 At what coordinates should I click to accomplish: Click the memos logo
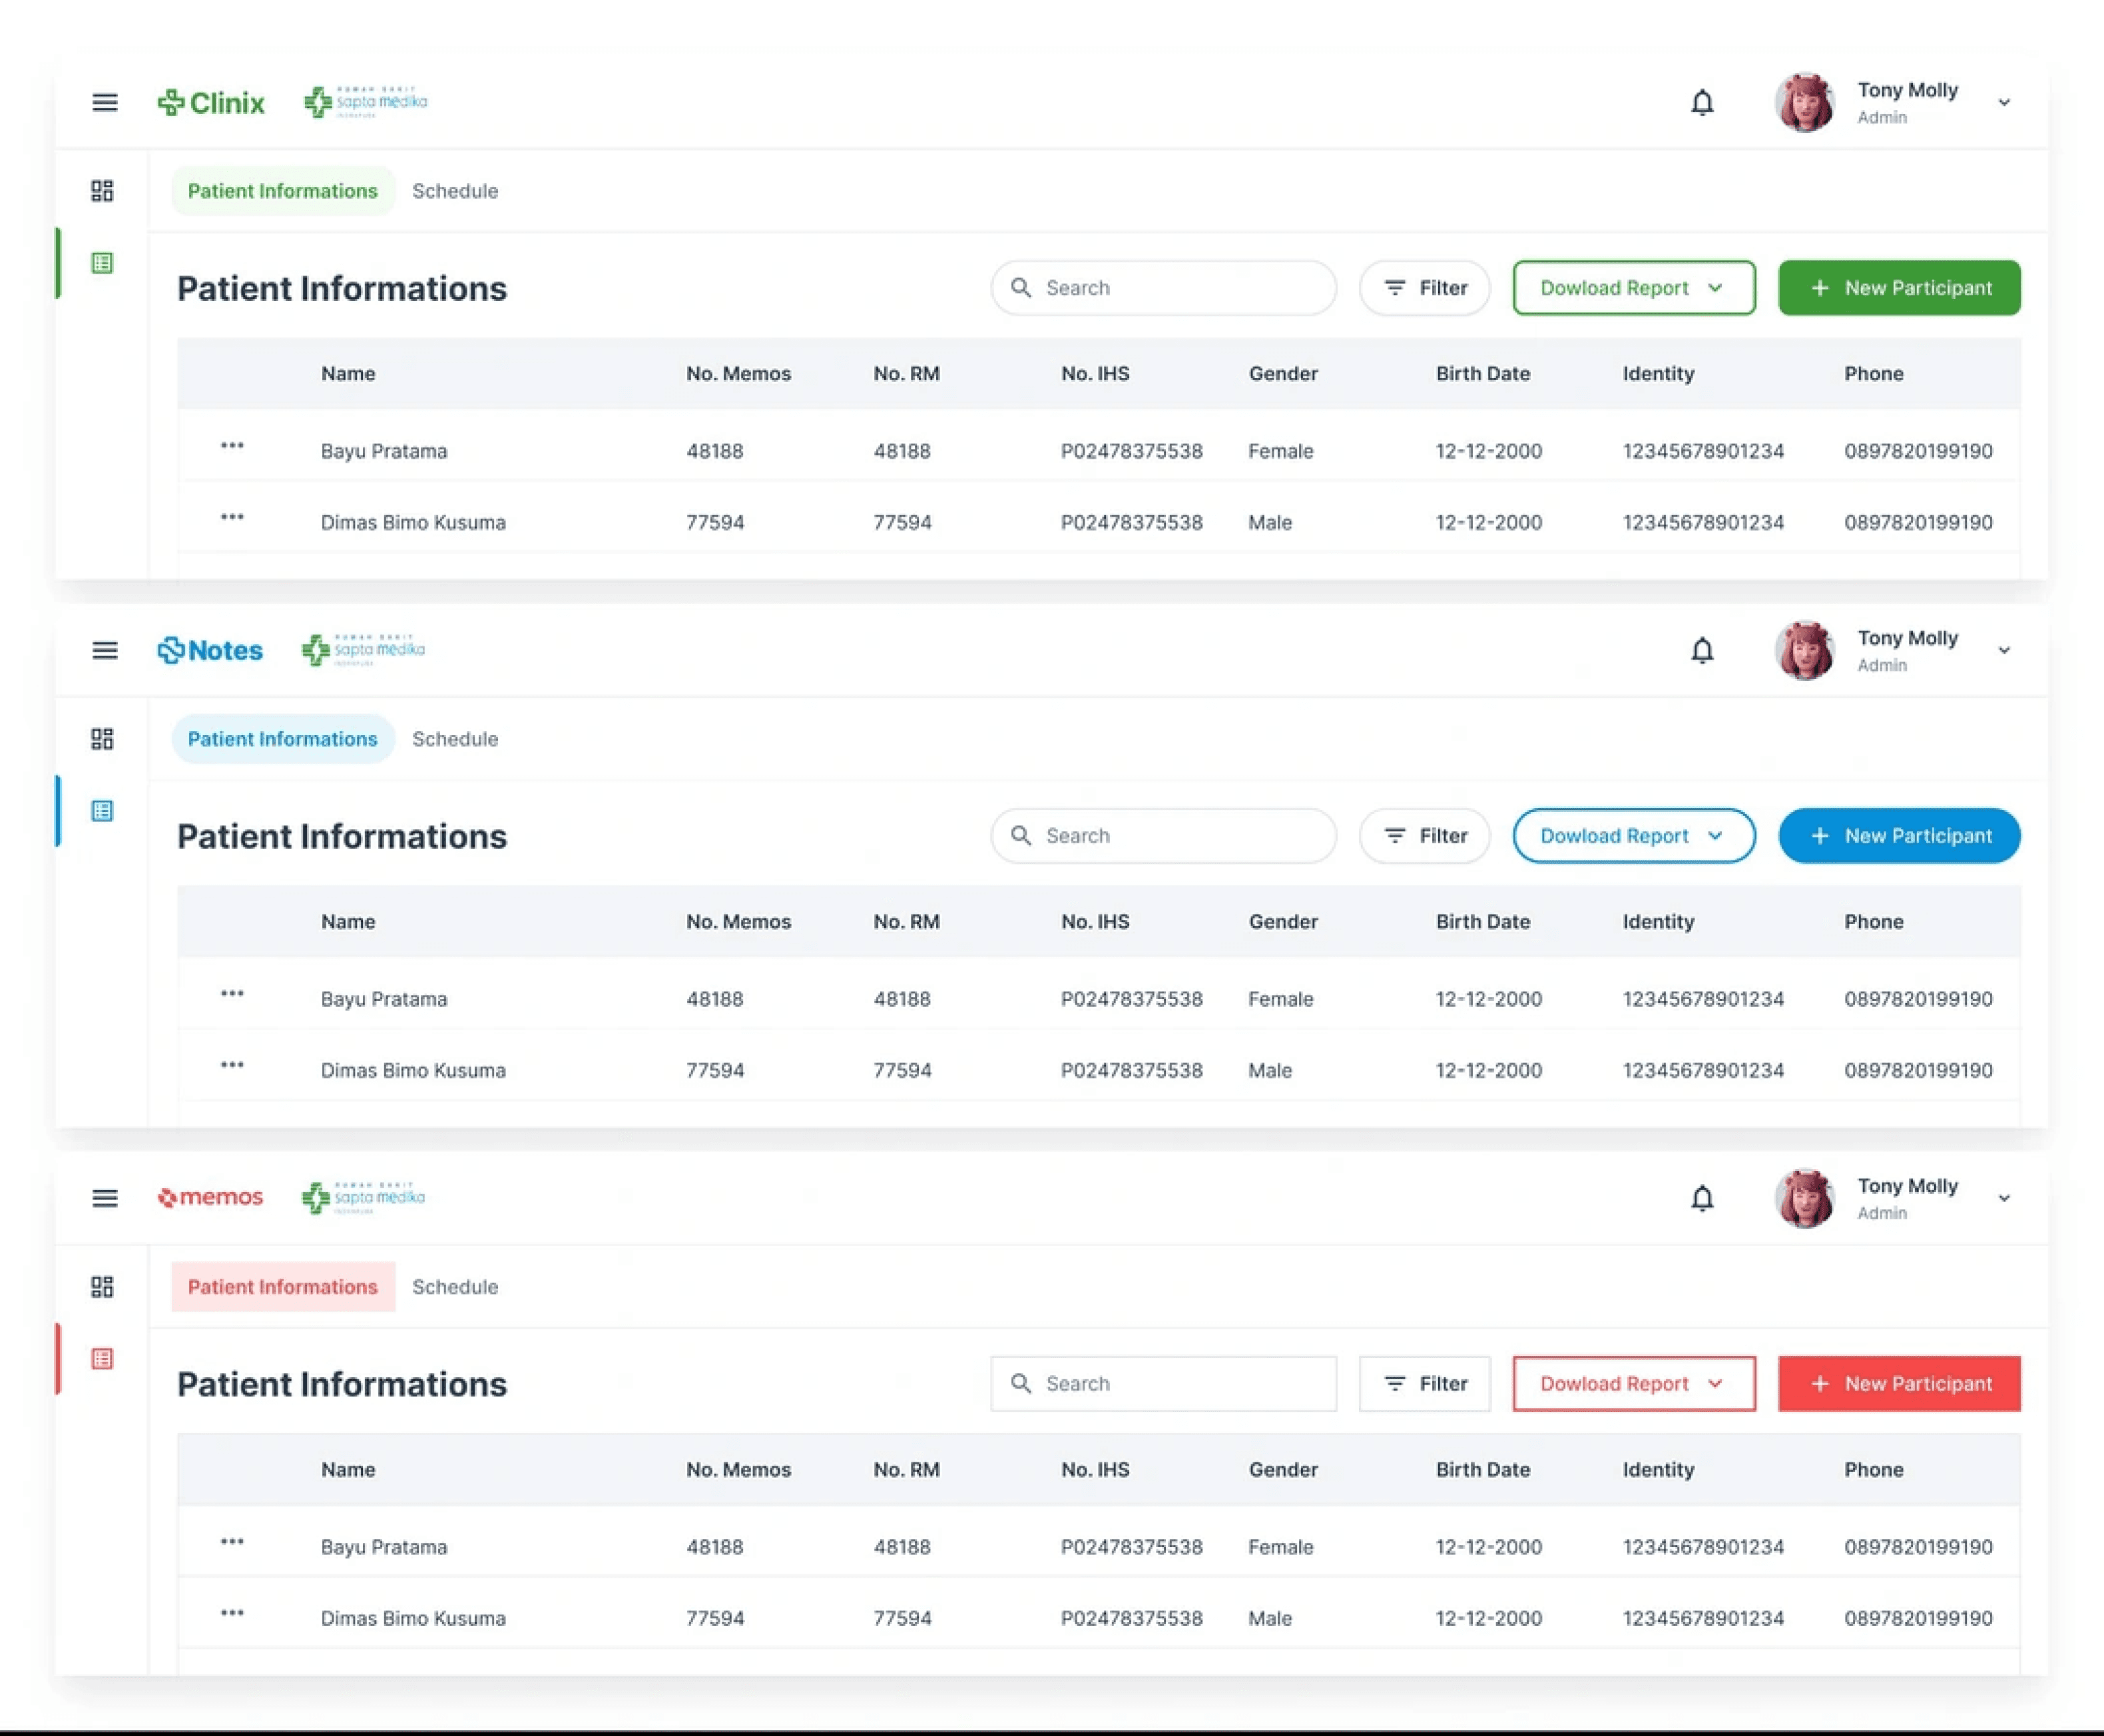(211, 1197)
